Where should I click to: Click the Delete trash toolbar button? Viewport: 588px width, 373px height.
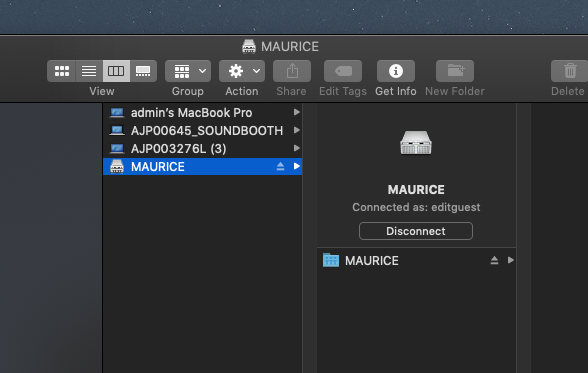click(570, 71)
